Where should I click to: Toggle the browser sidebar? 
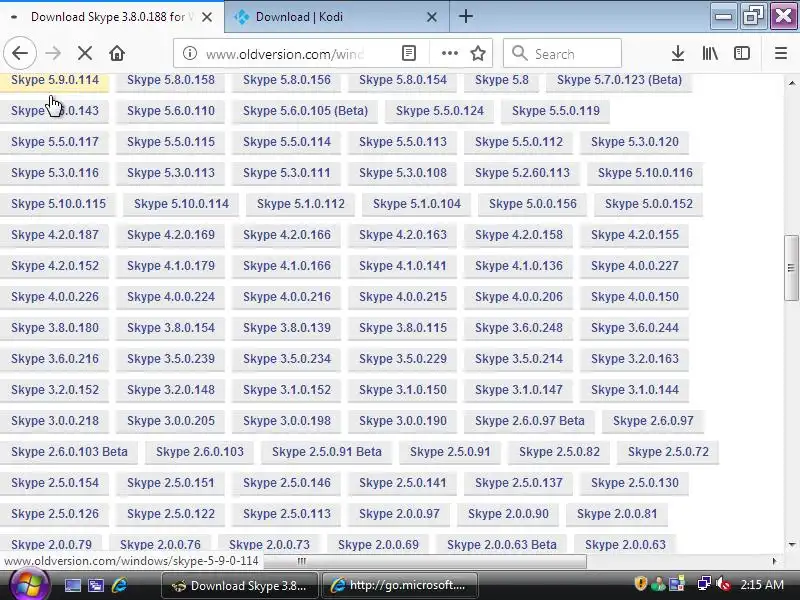coord(741,53)
